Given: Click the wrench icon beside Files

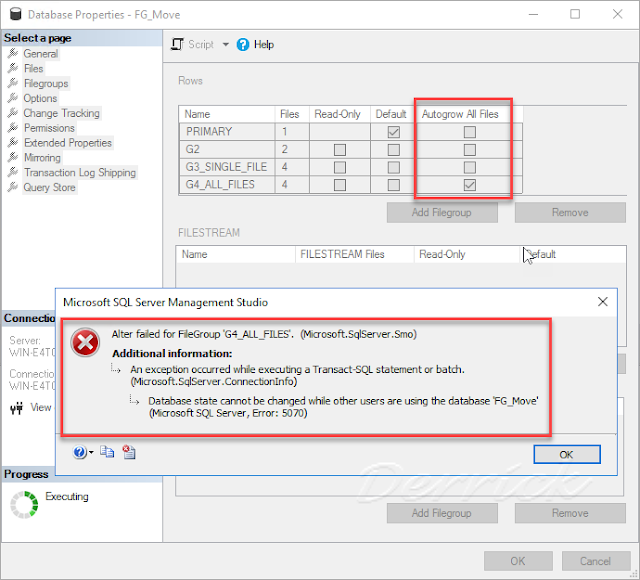Looking at the screenshot, I should [x=13, y=68].
